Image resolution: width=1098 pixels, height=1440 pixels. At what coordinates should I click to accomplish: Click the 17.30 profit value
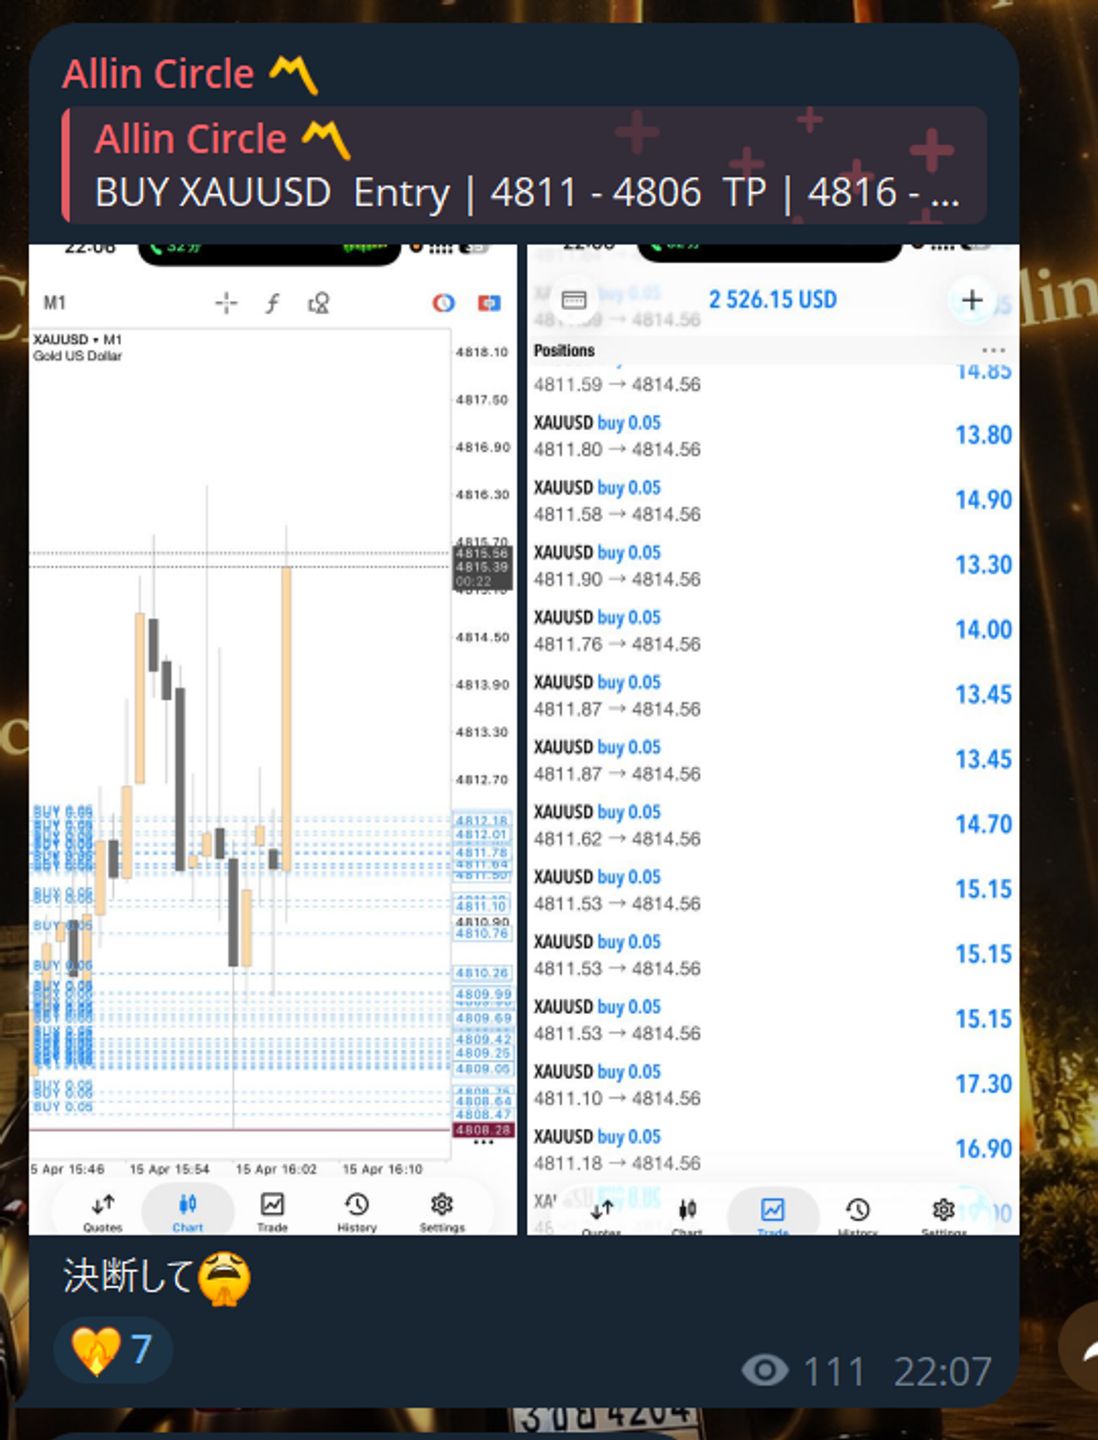(984, 1084)
